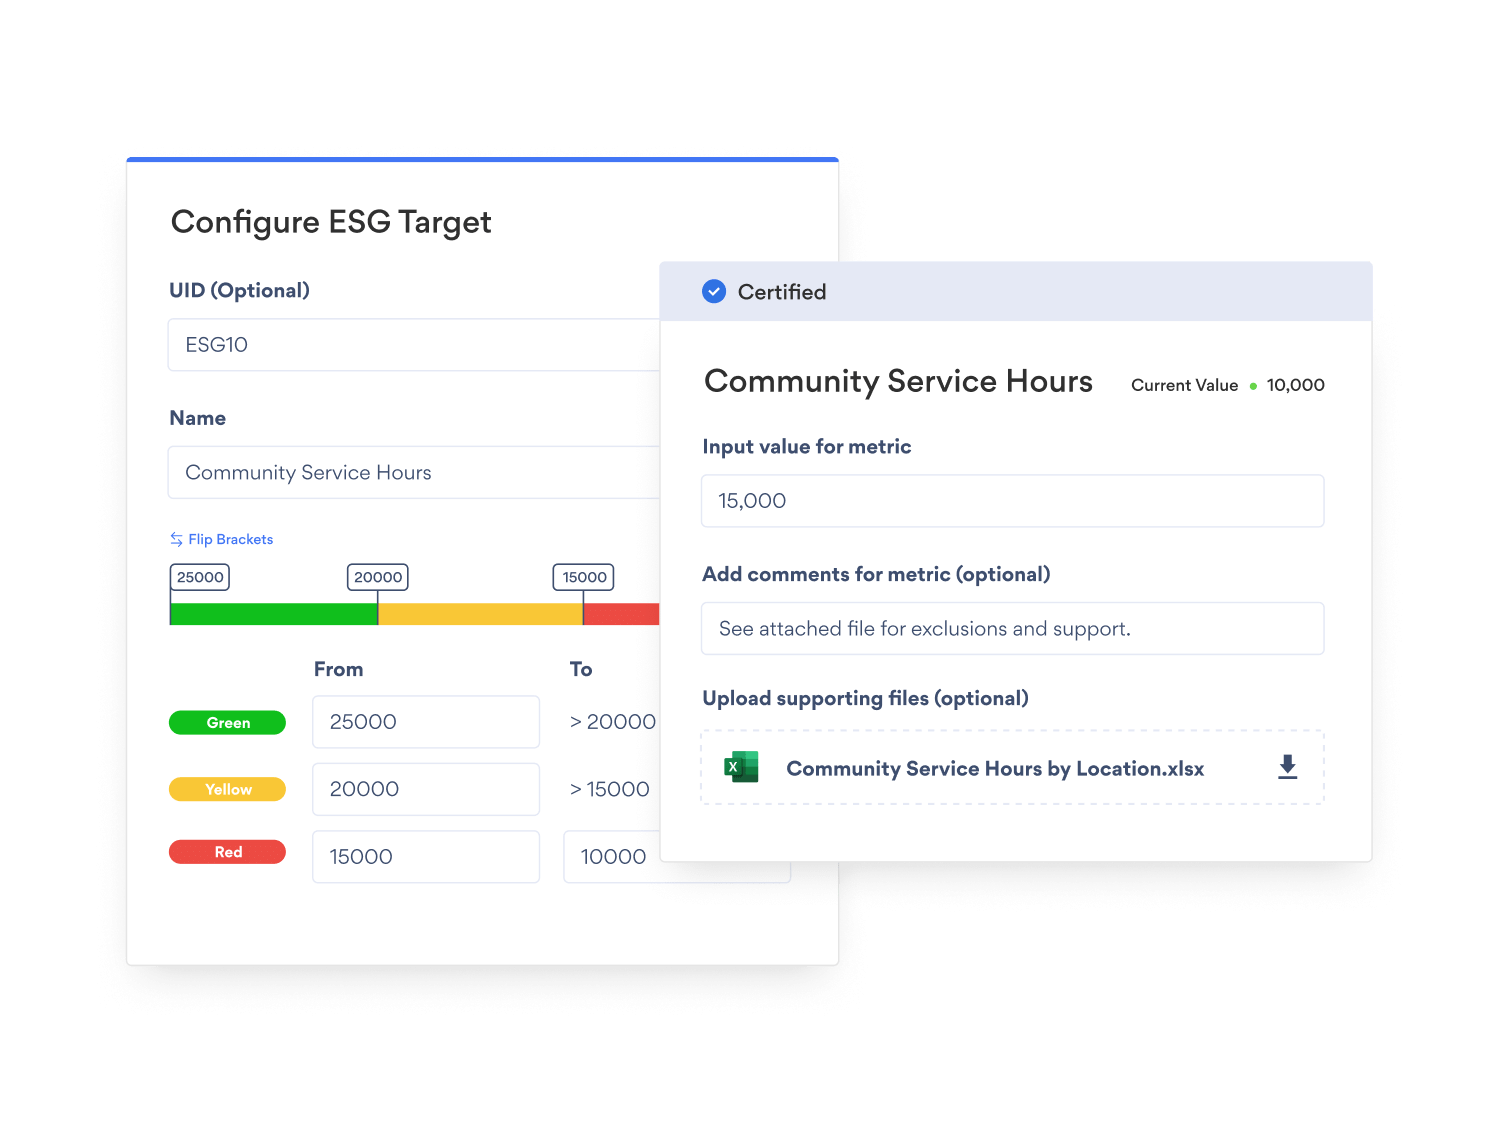Image resolution: width=1499 pixels, height=1124 pixels.
Task: Click the yellow segment of bracket bar
Action: click(480, 614)
